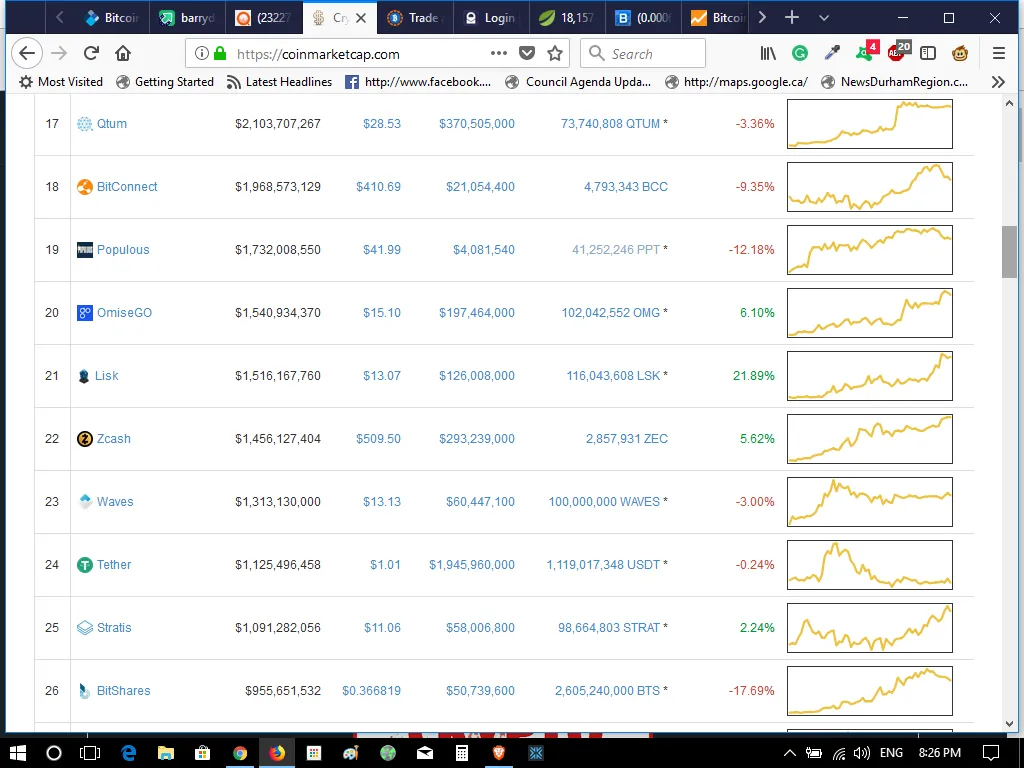The width and height of the screenshot is (1024, 768).
Task: Open the Facebook bookmark
Action: click(x=418, y=82)
